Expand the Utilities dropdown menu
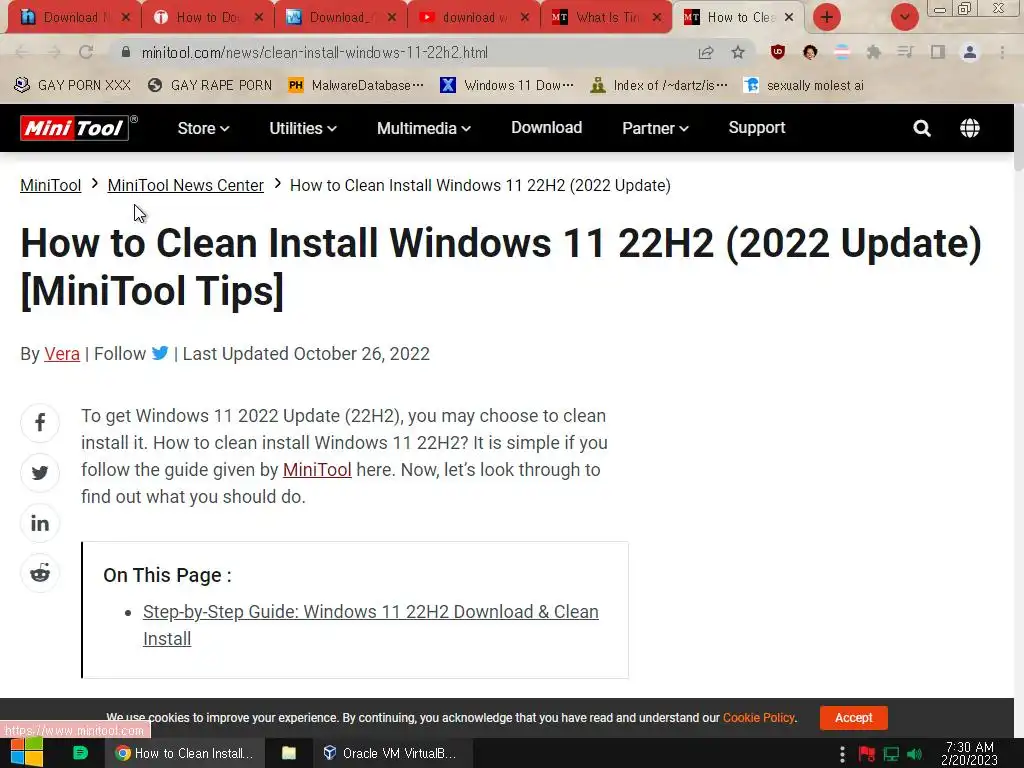The image size is (1024, 768). pyautogui.click(x=303, y=128)
